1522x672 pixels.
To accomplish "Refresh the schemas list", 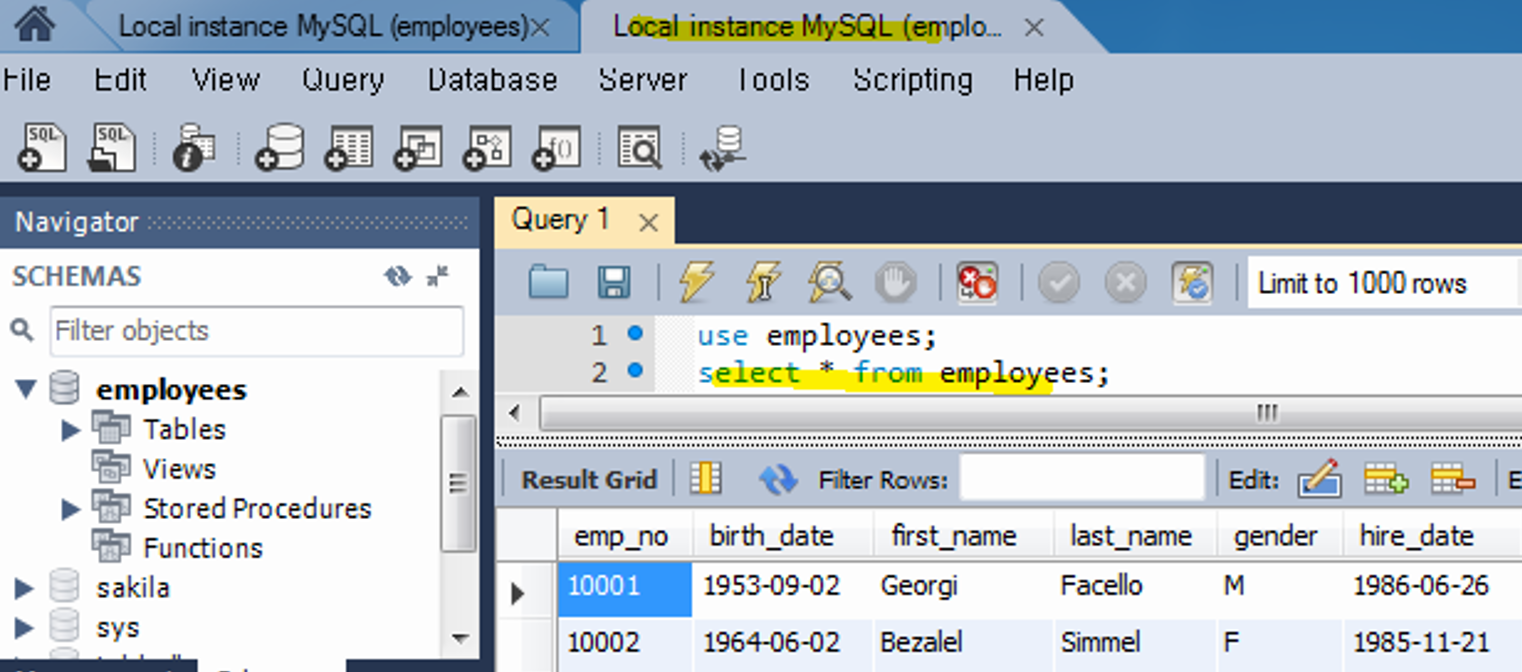I will pos(398,276).
